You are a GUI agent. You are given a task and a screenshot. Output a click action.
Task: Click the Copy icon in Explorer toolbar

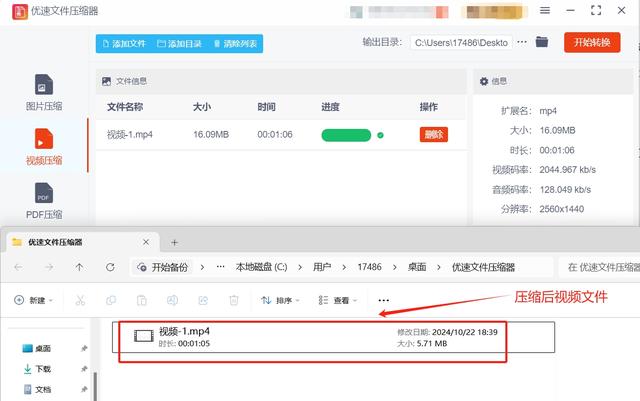tap(111, 301)
